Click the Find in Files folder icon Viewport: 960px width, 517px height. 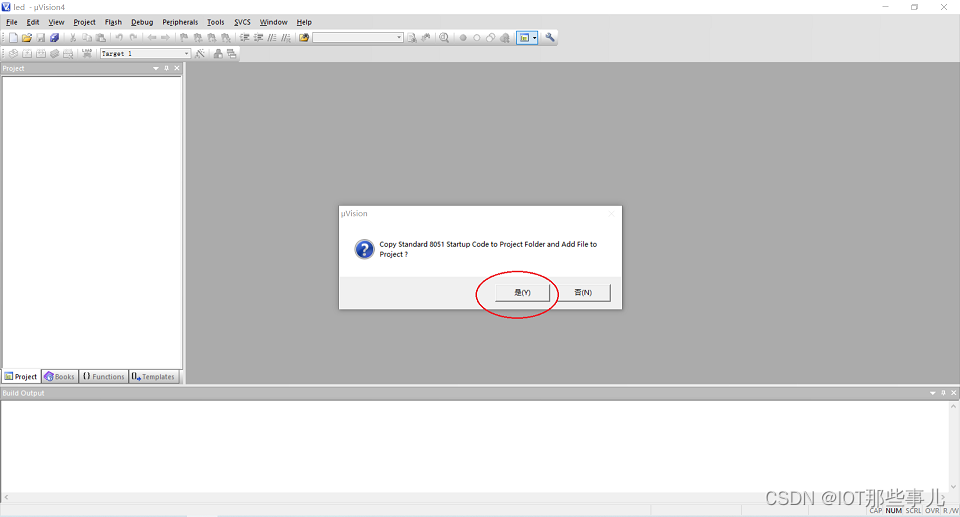(304, 37)
